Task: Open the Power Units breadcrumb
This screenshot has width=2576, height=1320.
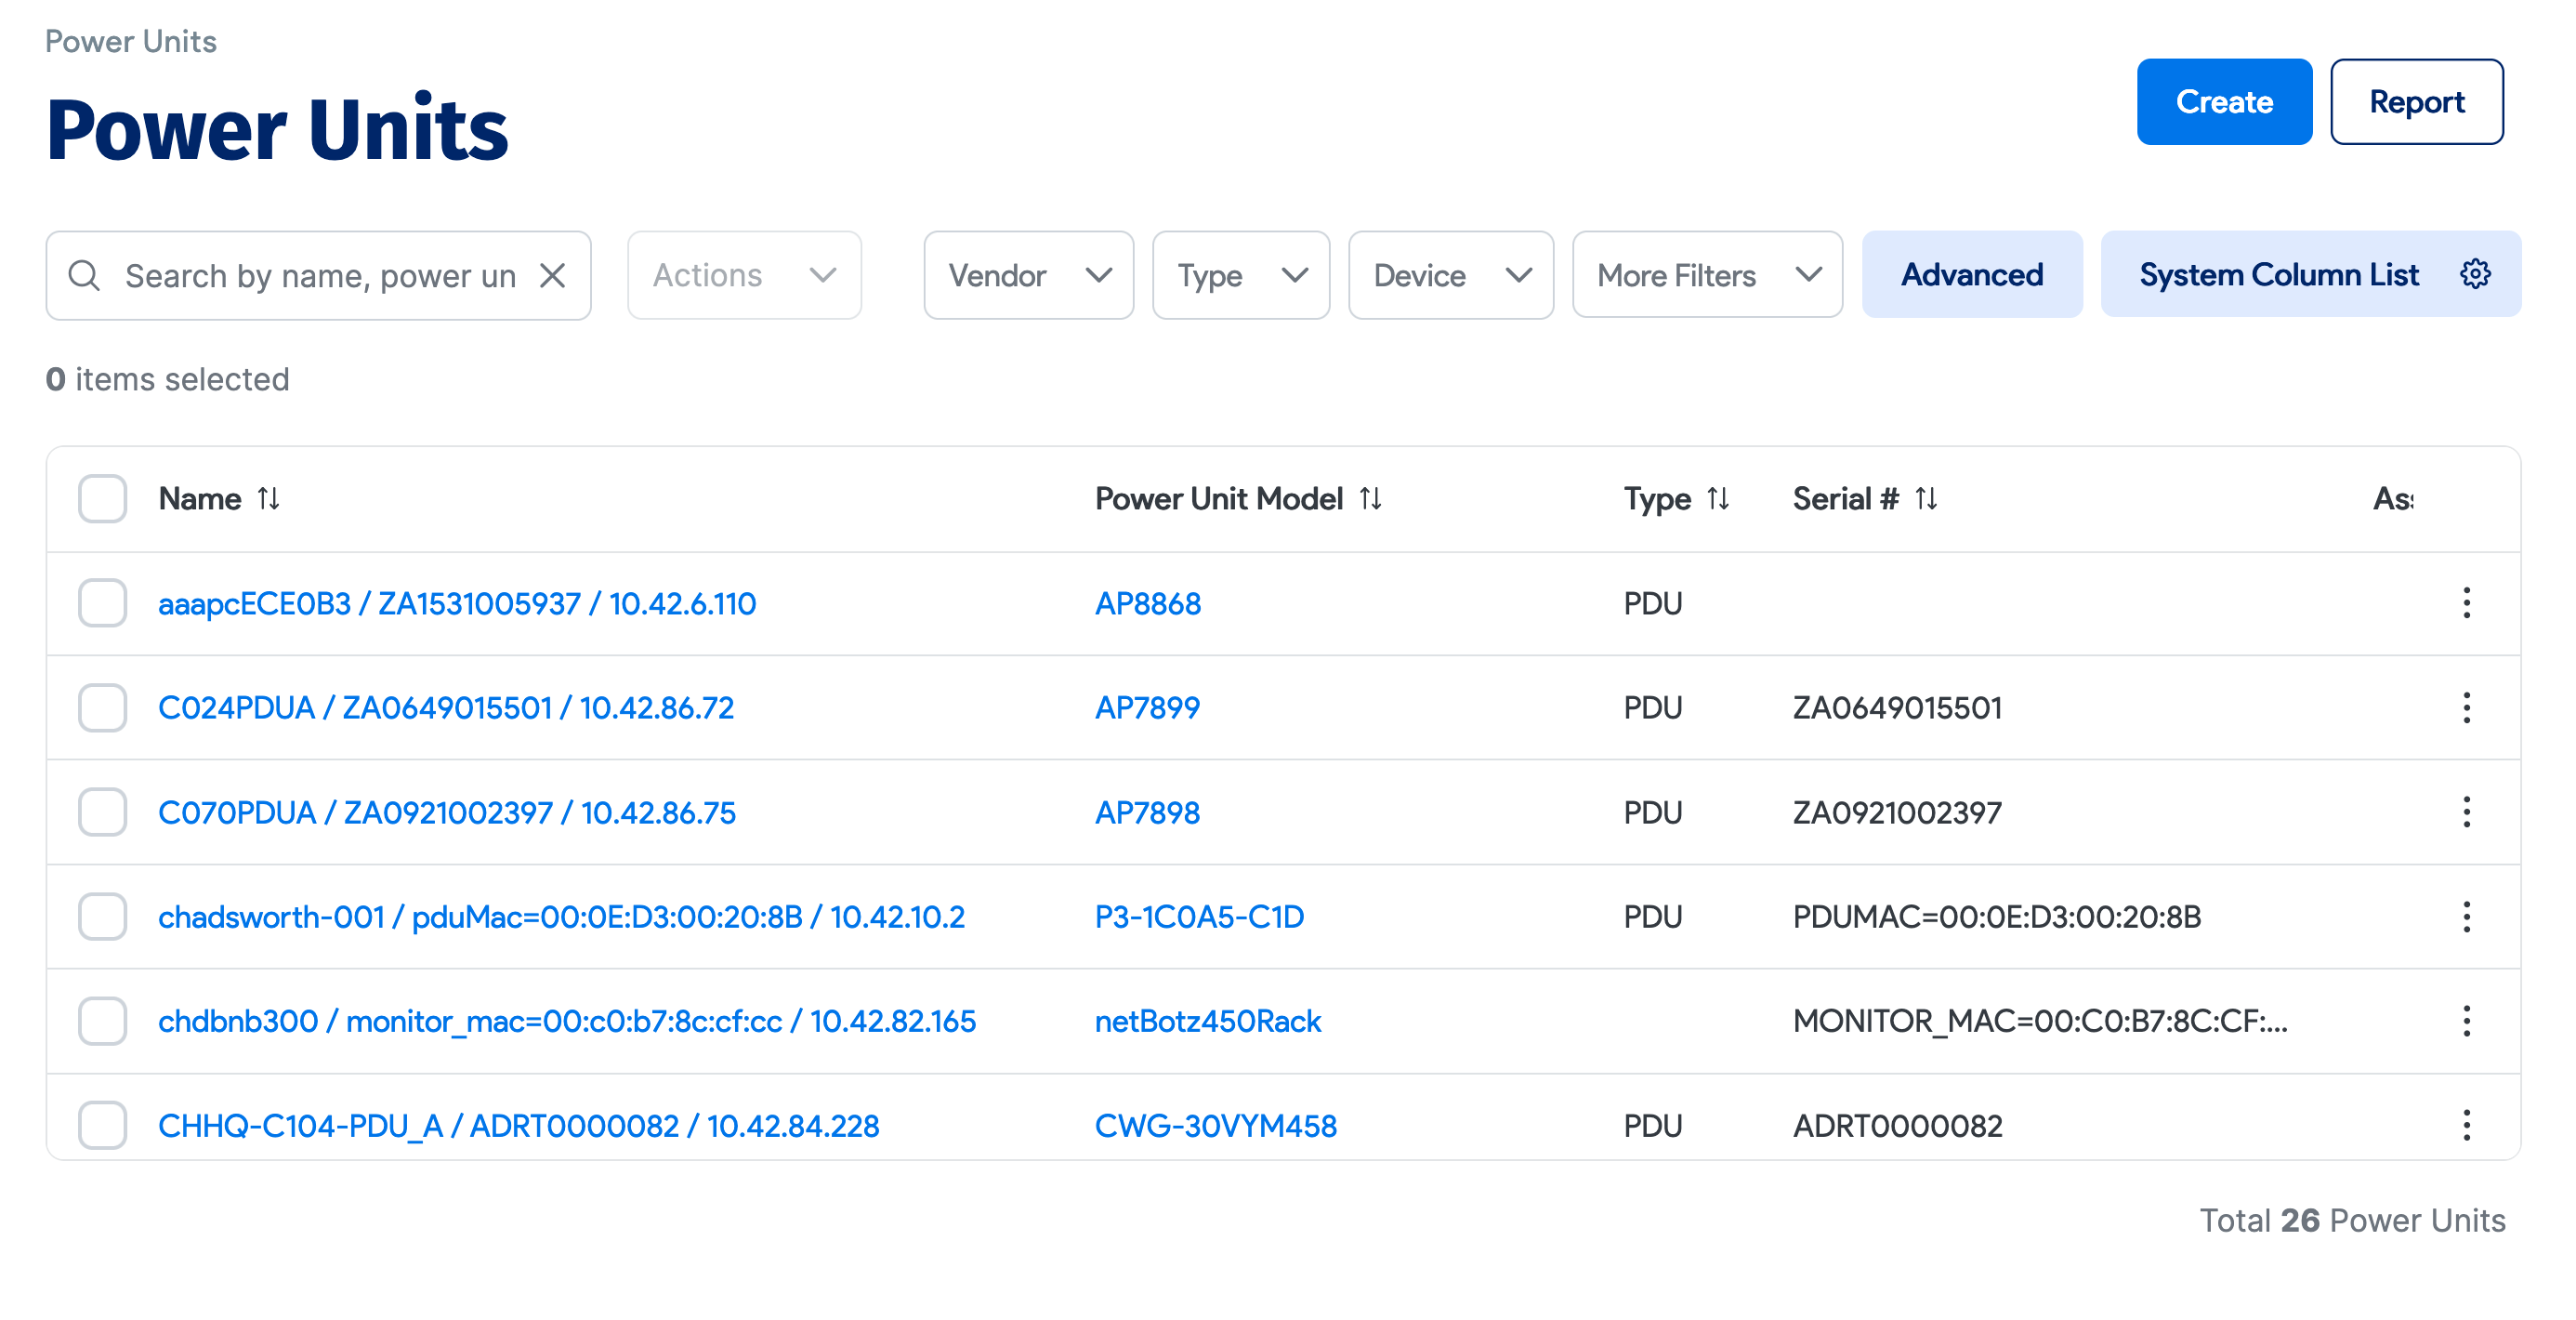Action: point(130,41)
